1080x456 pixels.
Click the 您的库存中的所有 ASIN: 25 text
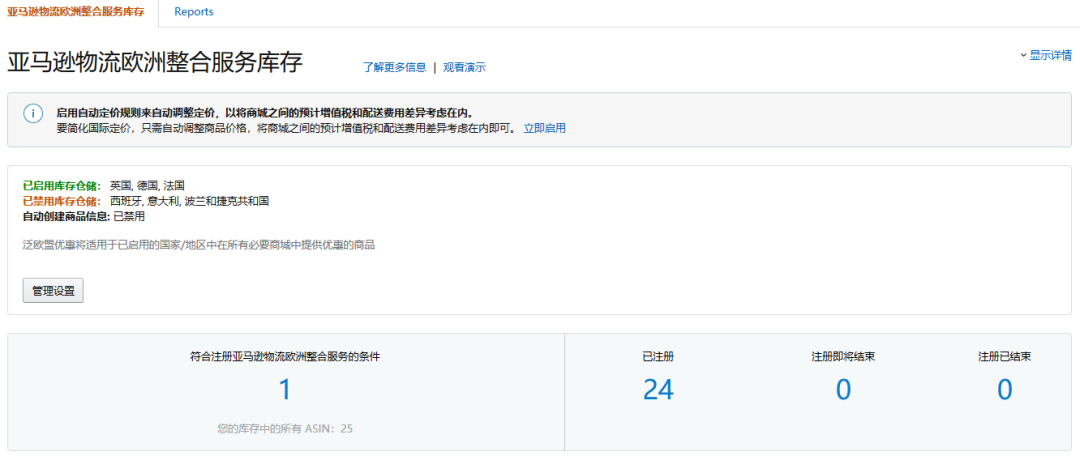284,428
